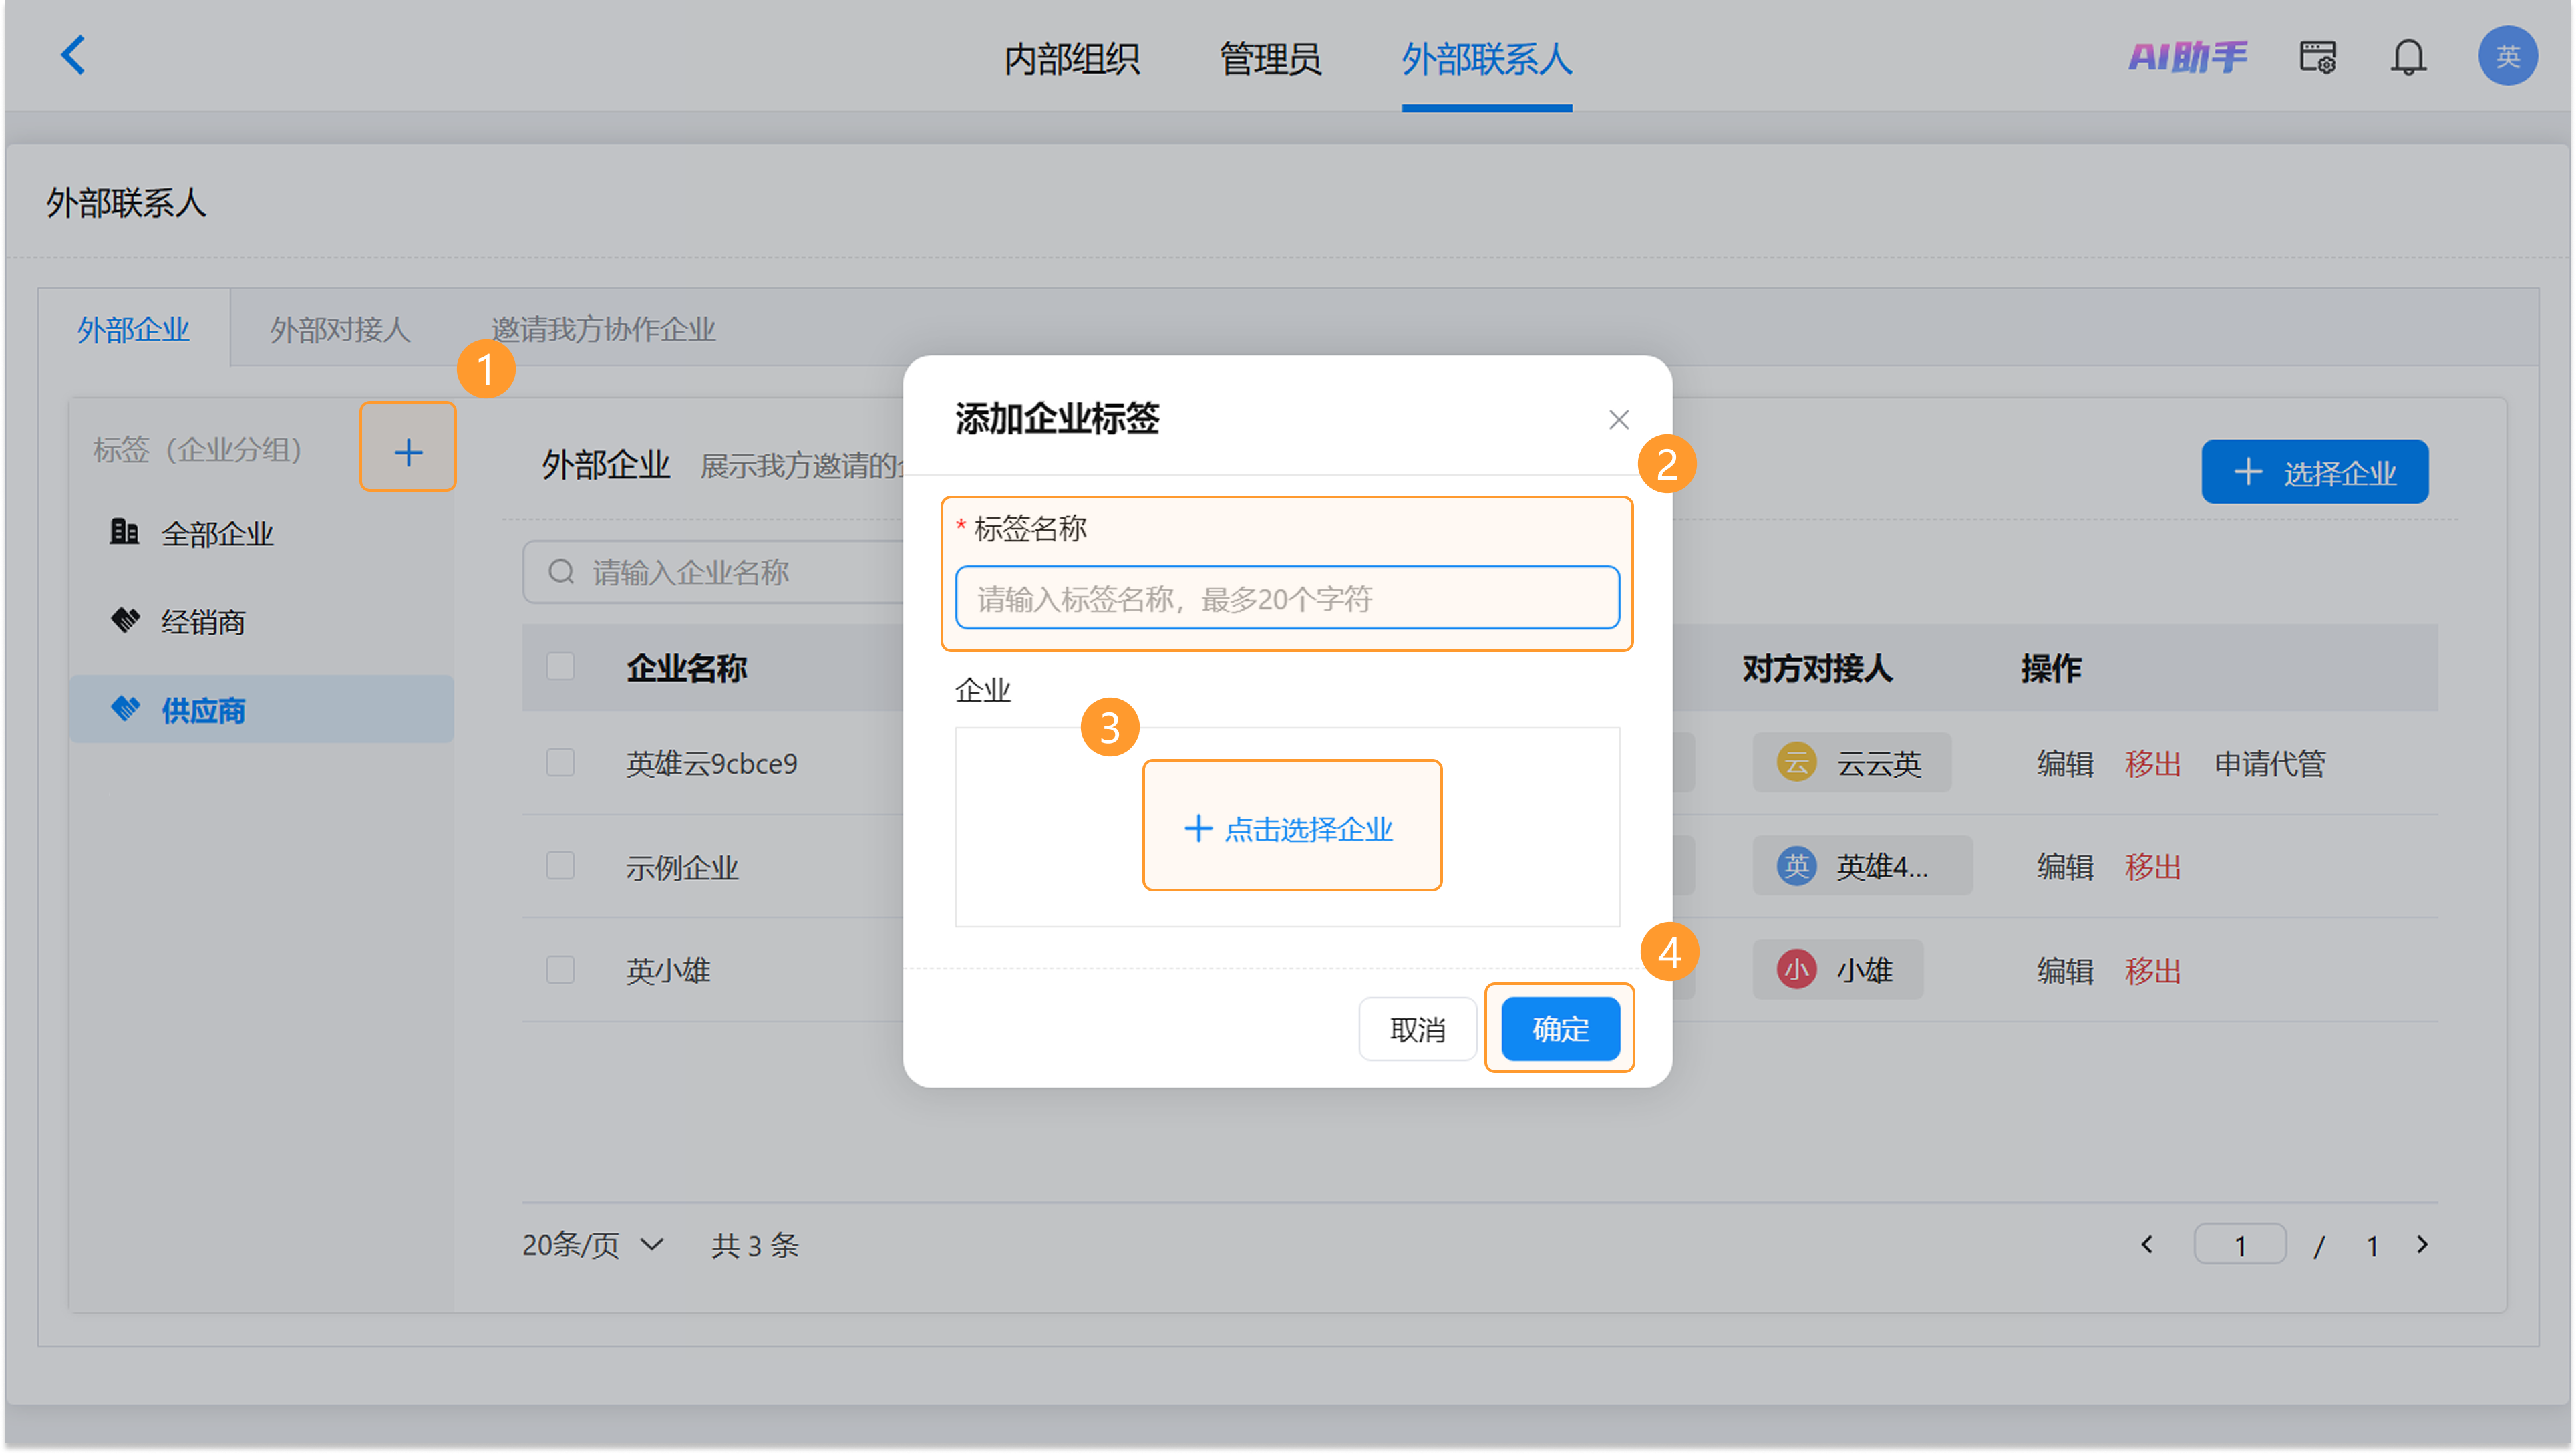Select the 外部联系人 top tab
Viewport: 2576px width, 1454px height.
pos(1486,59)
